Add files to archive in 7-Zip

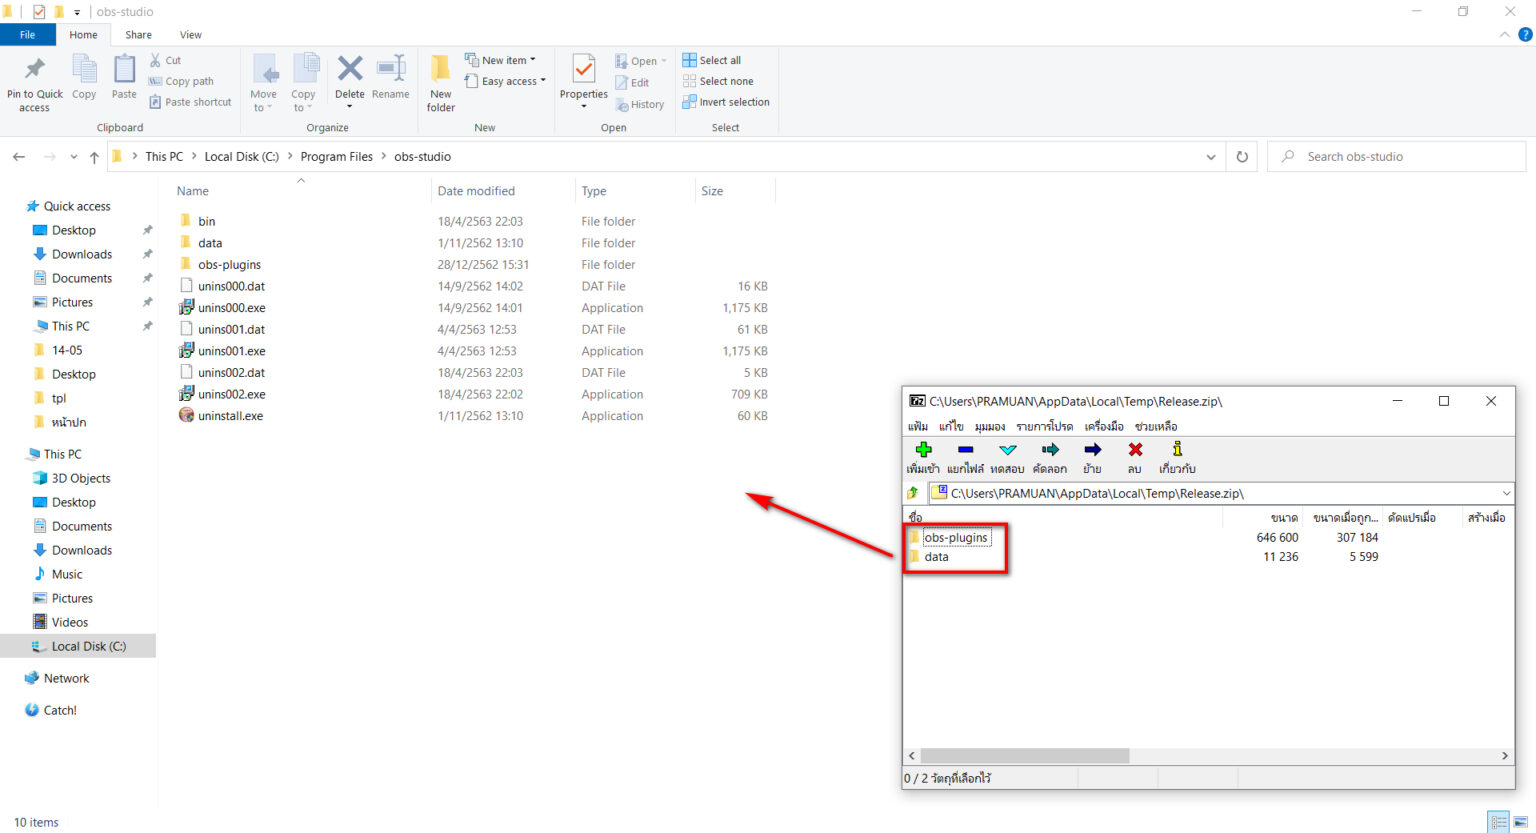point(922,452)
